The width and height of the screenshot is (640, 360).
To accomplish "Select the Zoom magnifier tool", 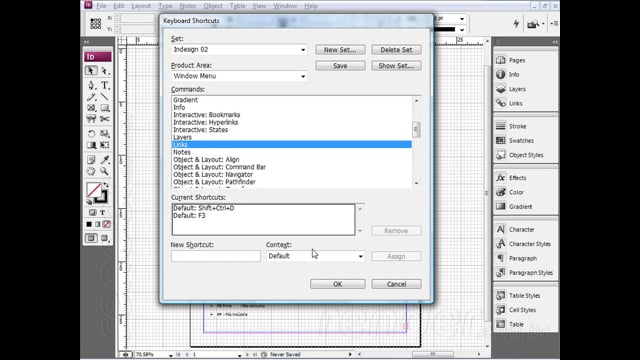I will (x=105, y=171).
